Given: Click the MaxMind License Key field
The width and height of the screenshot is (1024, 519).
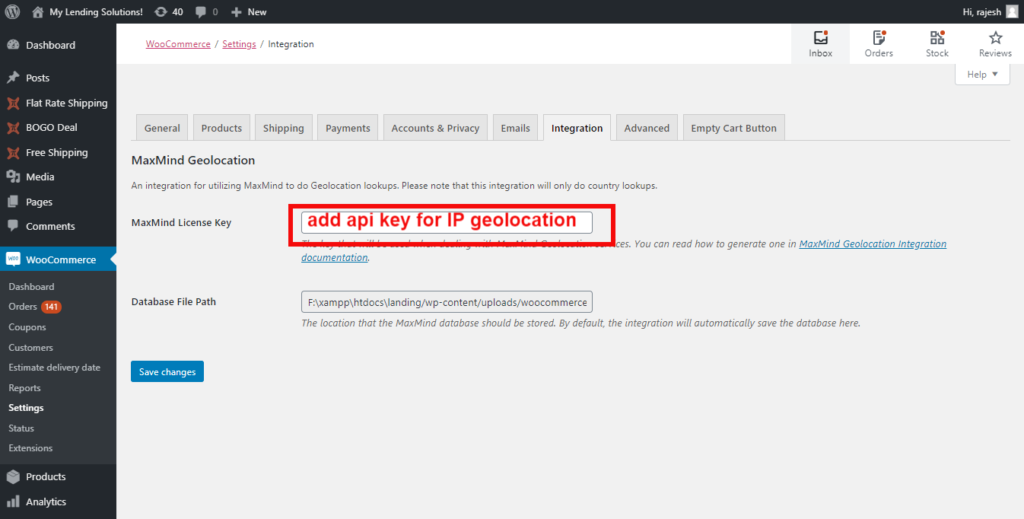Looking at the screenshot, I should pos(446,222).
